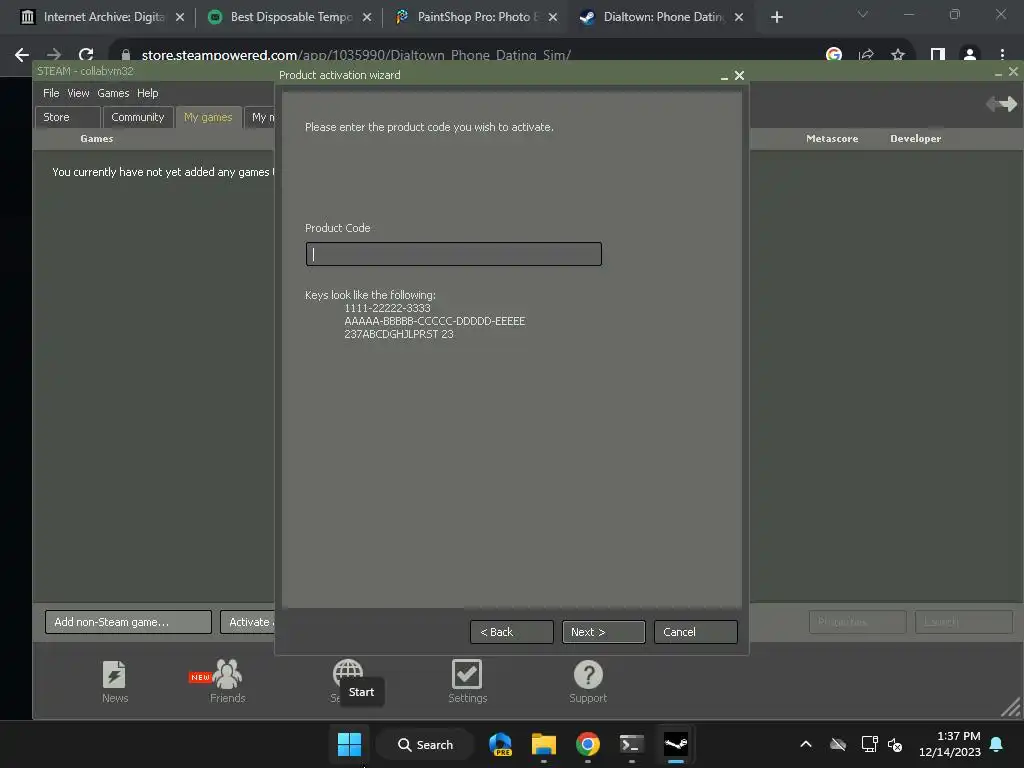Close the Steam main window
Screen dimensions: 1024x768
tap(1014, 71)
